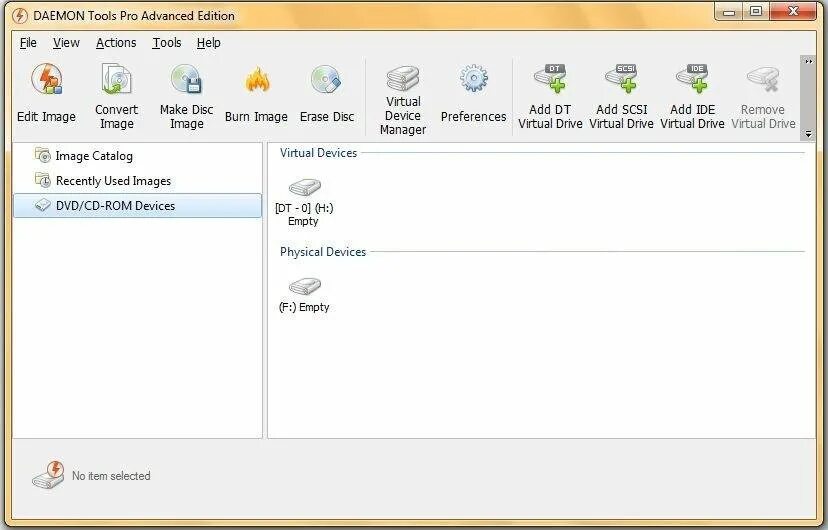The width and height of the screenshot is (828, 530).
Task: Select the [DT - 0] (H:) virtual drive
Action: click(304, 203)
